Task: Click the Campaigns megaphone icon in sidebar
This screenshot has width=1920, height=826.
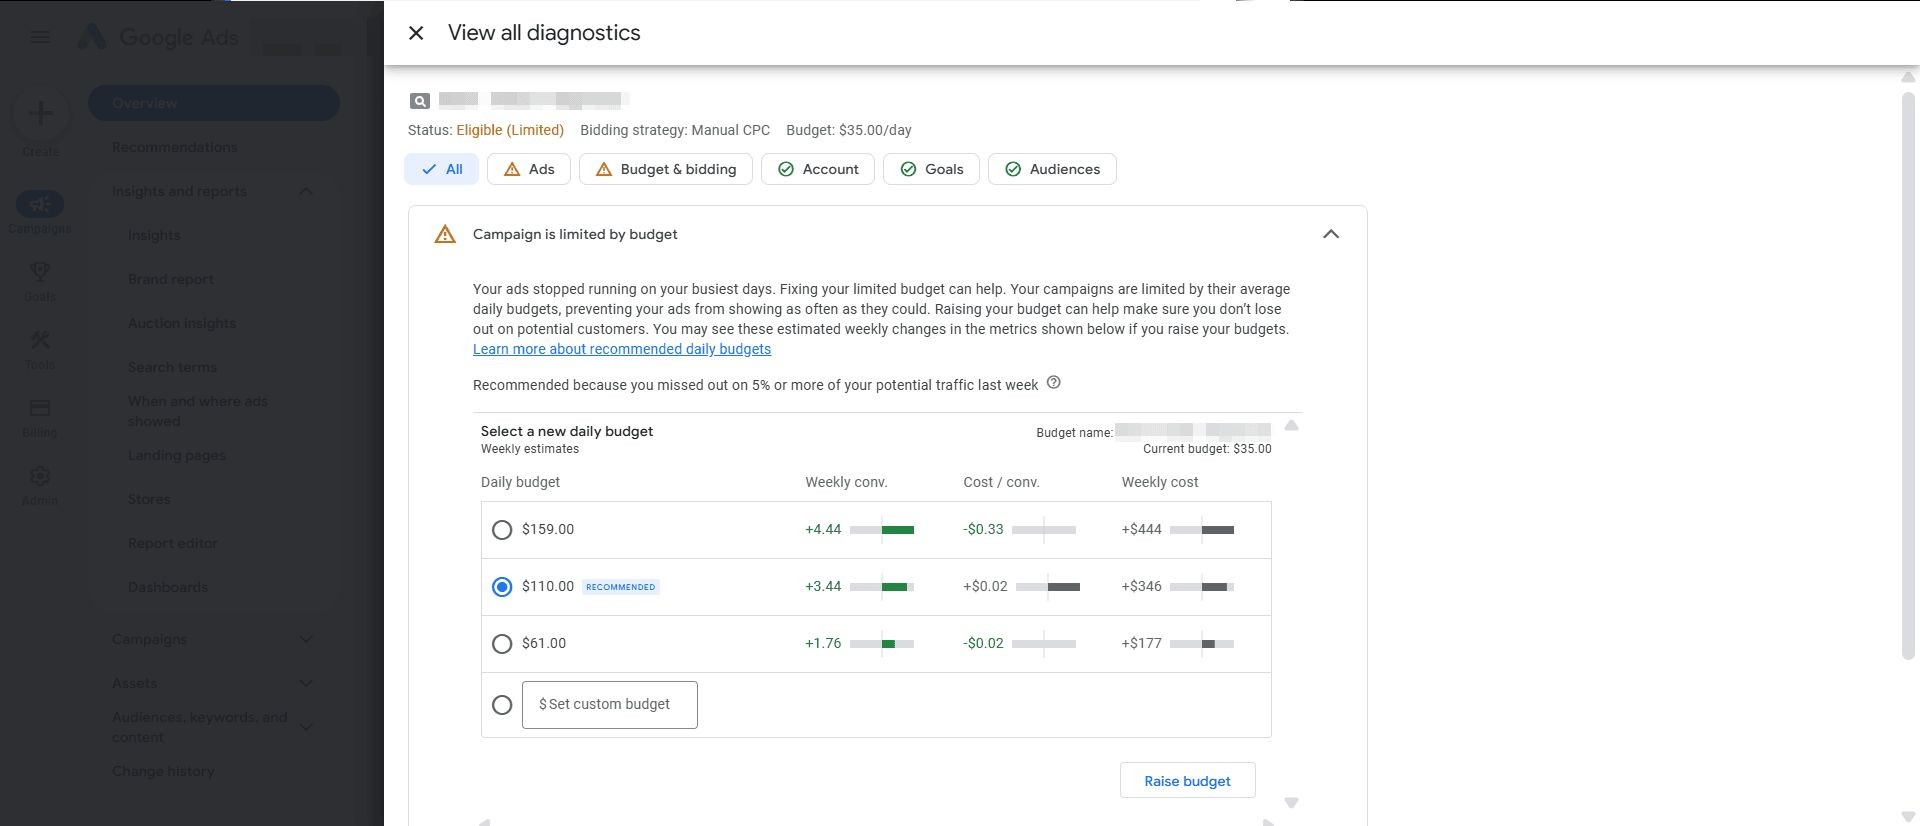Action: 40,205
